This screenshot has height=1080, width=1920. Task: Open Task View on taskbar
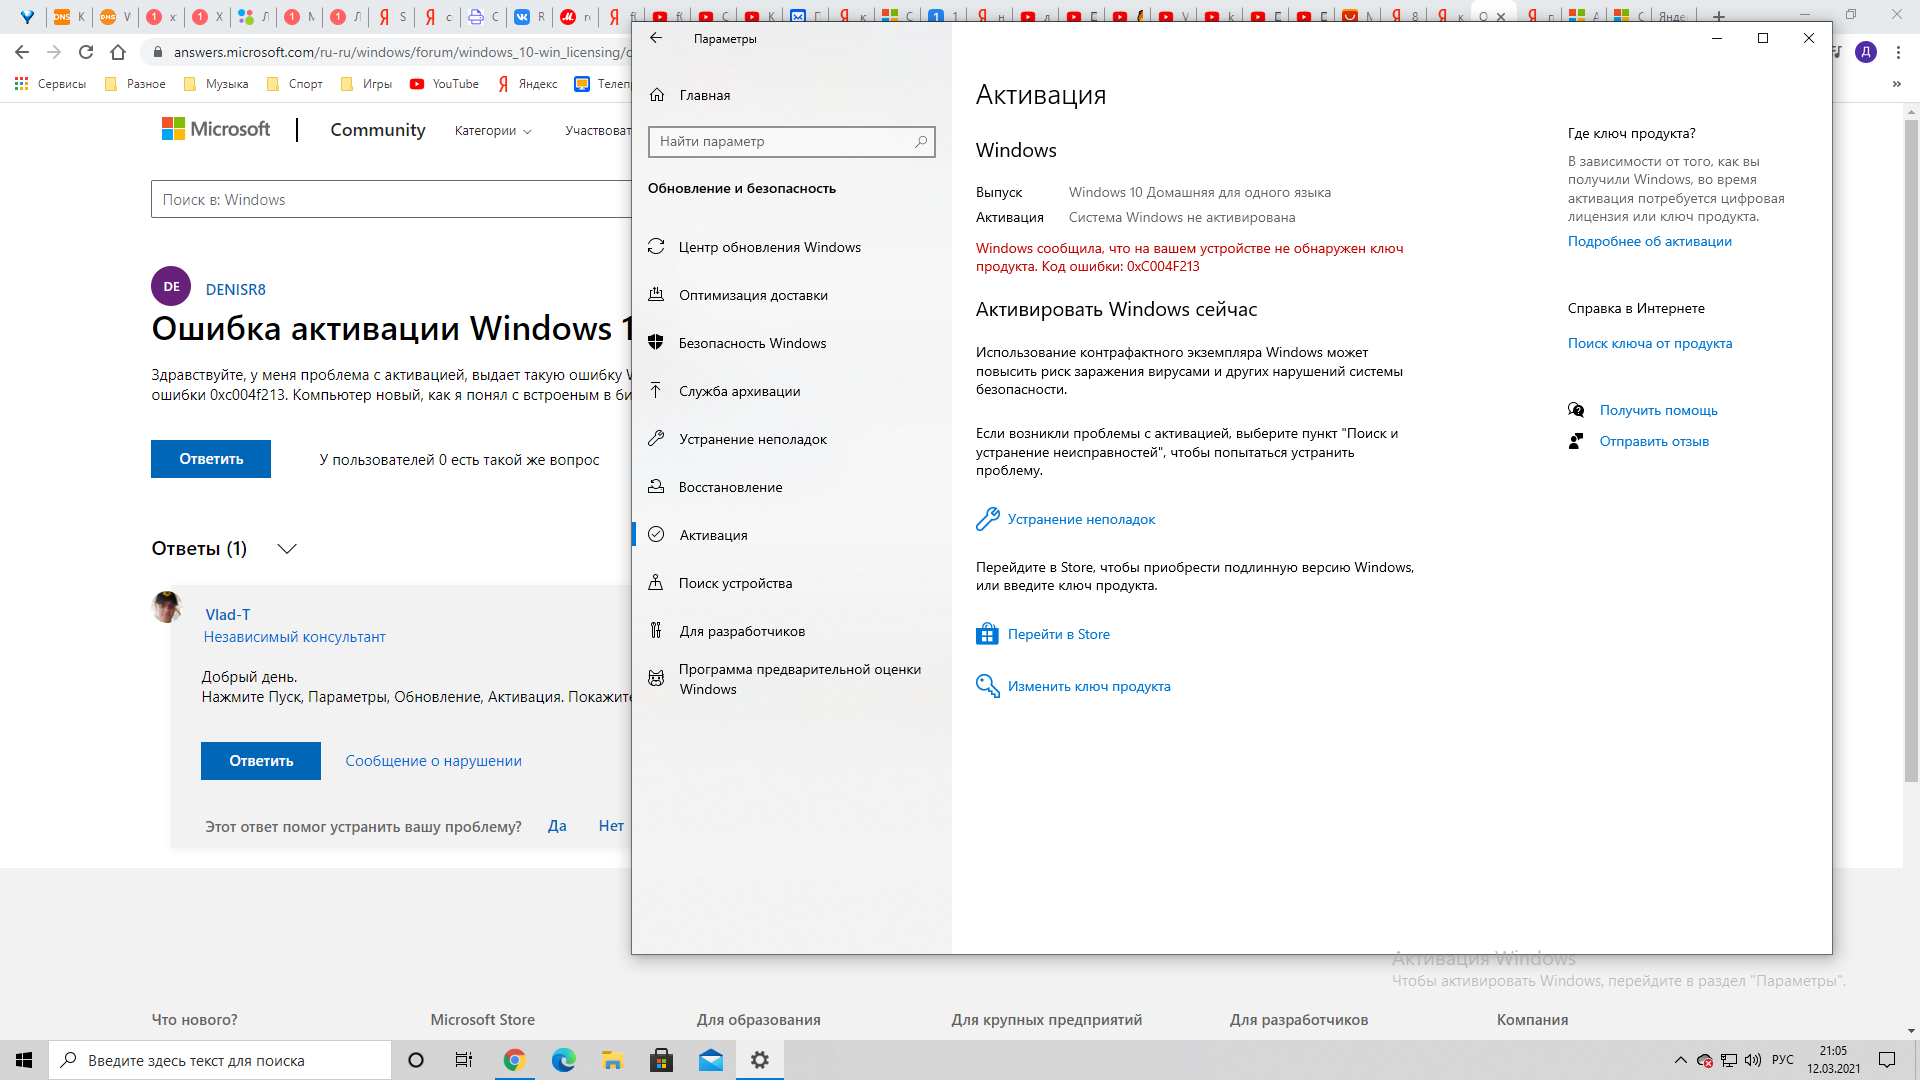[x=463, y=1060]
